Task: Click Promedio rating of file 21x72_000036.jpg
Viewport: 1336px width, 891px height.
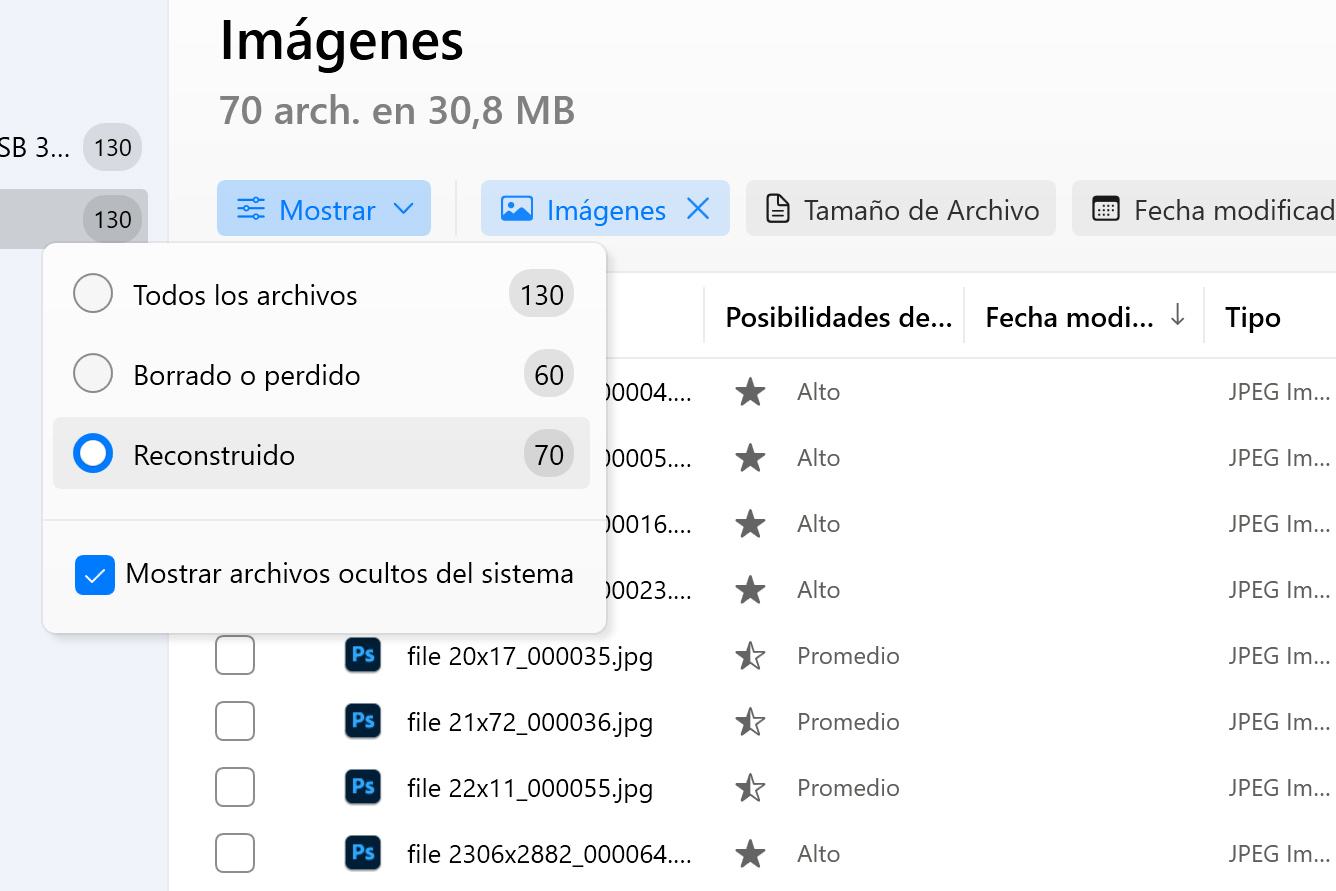Action: pyautogui.click(x=848, y=722)
